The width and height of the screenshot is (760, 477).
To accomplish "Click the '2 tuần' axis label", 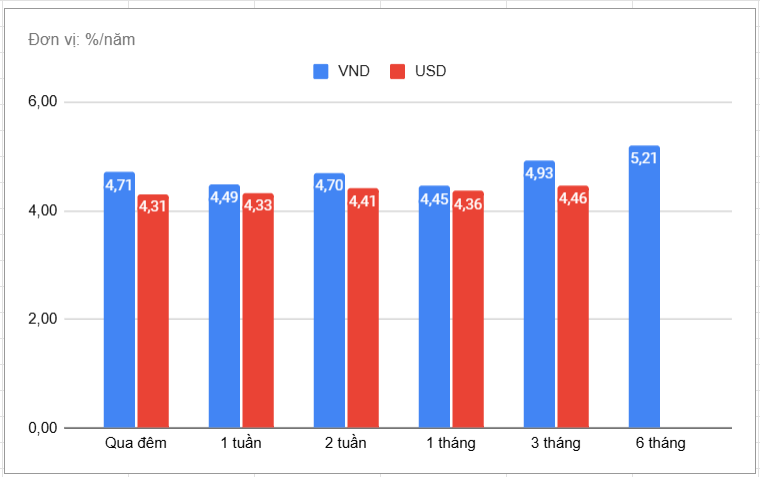I will [x=345, y=443].
